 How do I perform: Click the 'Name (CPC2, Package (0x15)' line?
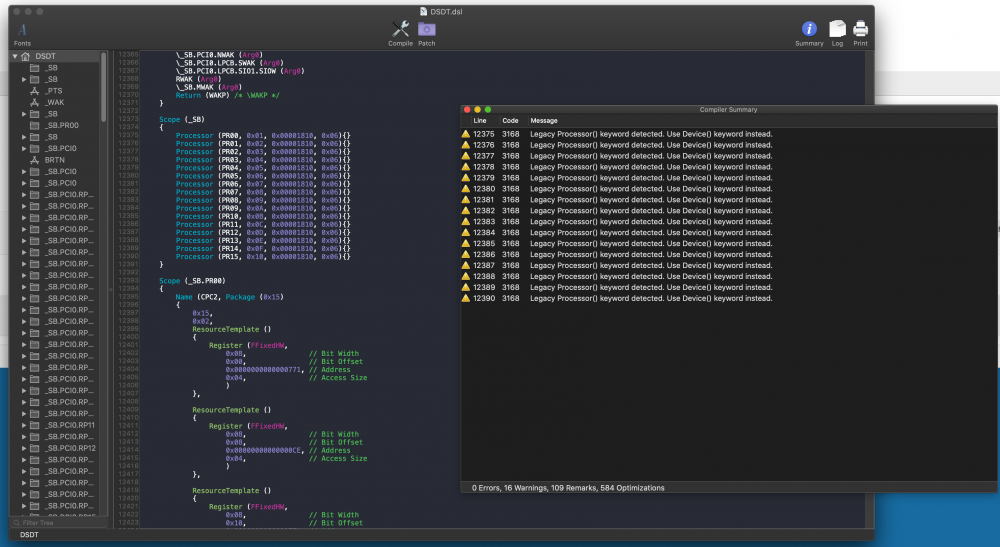[230, 297]
